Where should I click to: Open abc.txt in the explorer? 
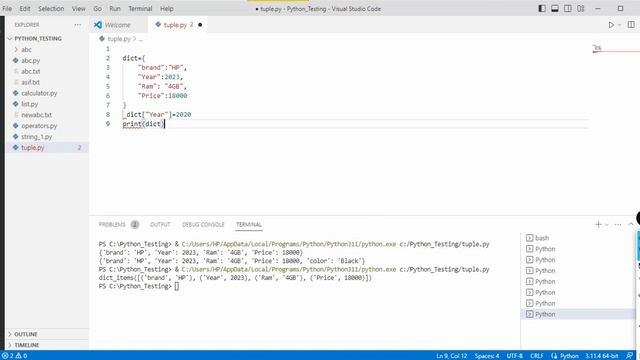pyautogui.click(x=31, y=71)
